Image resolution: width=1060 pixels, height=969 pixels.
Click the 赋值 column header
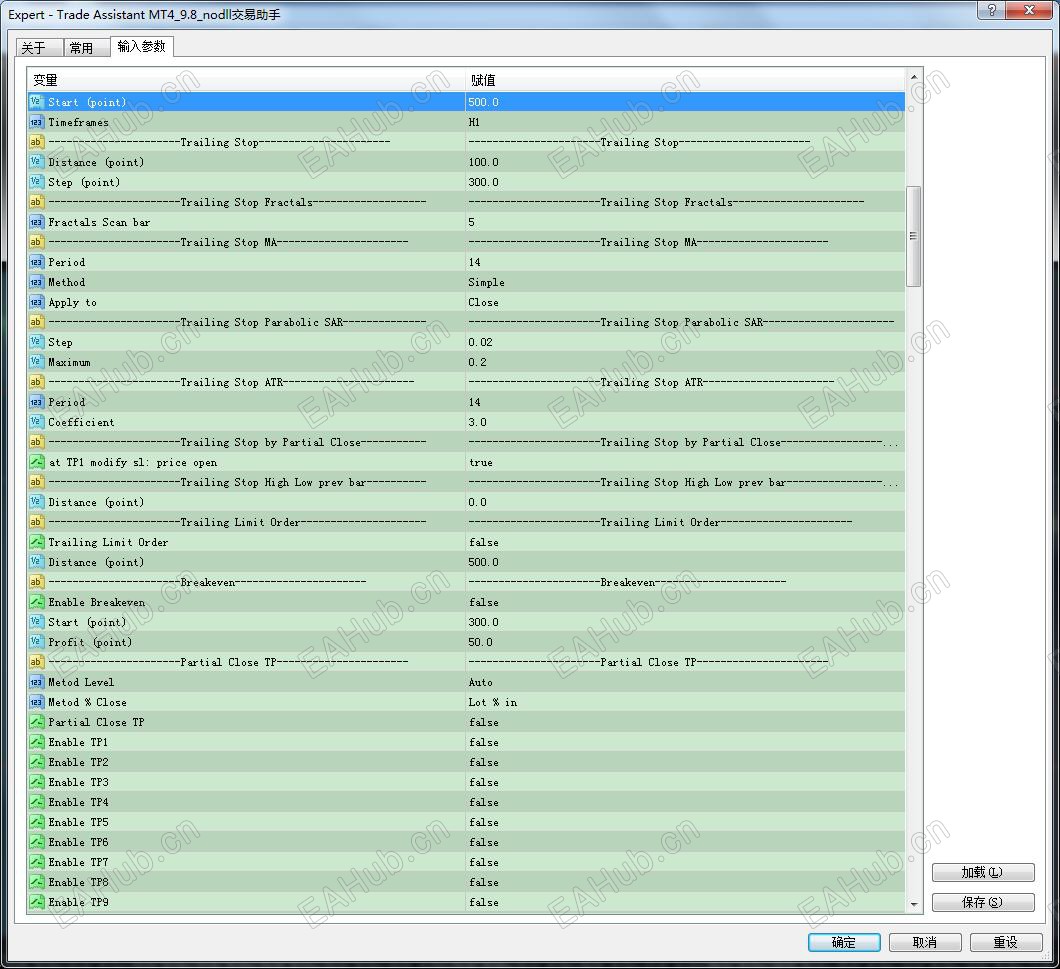685,80
